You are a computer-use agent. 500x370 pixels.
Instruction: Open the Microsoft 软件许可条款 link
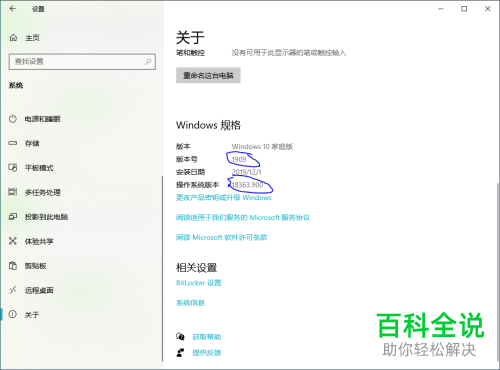point(222,237)
